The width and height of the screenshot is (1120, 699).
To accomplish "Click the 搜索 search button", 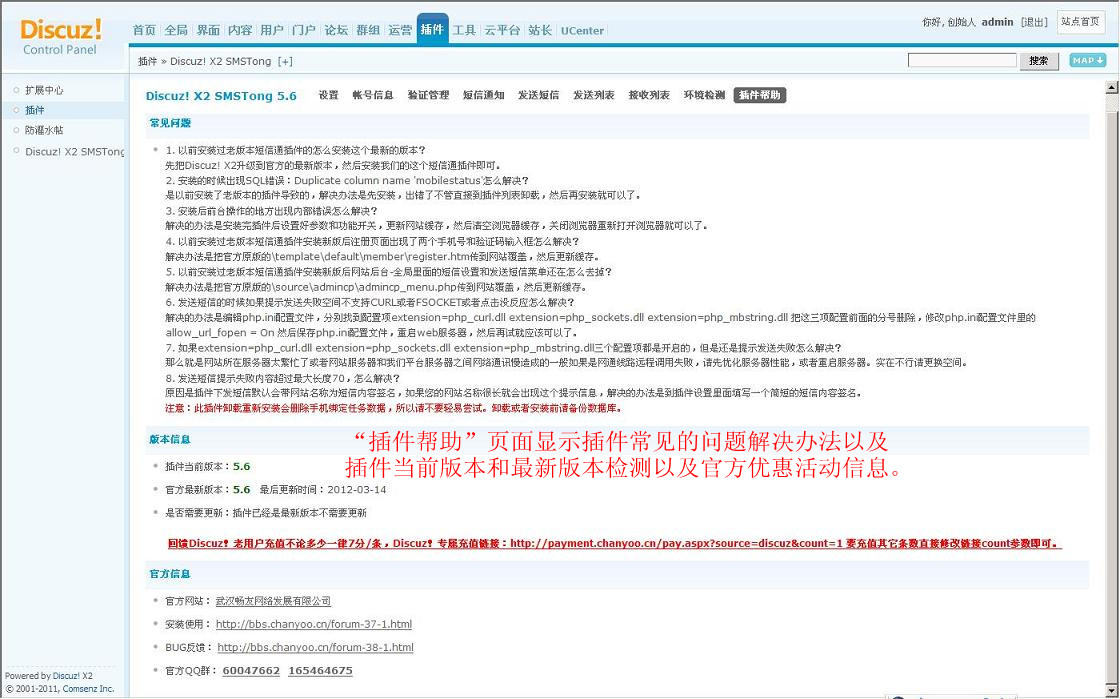I will pos(1039,61).
